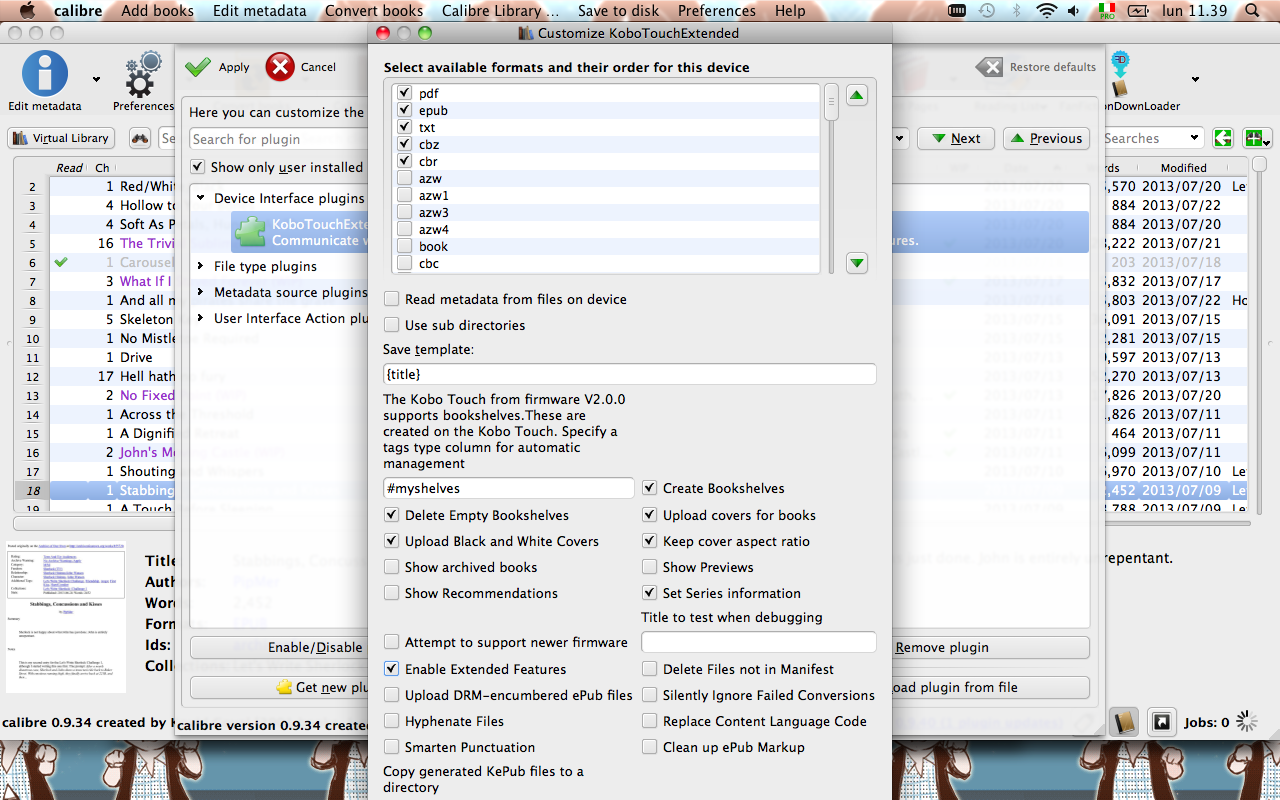Click the green back-arrow saved search icon

pyautogui.click(x=1222, y=138)
